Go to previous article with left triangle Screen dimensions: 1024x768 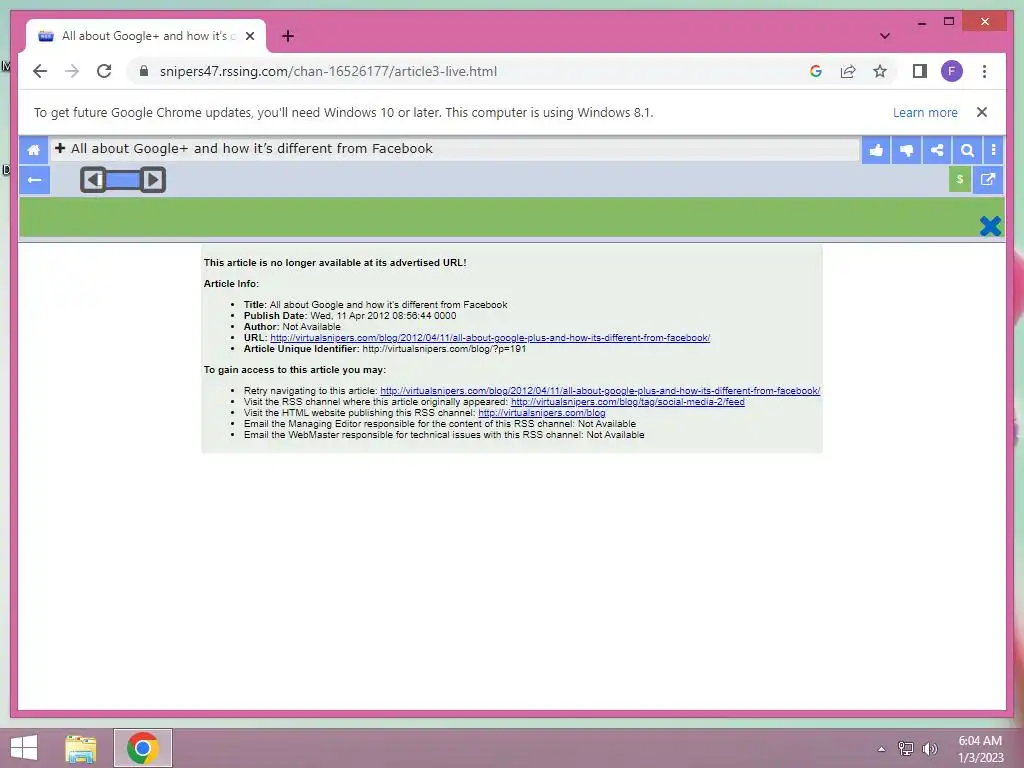pyautogui.click(x=94, y=180)
